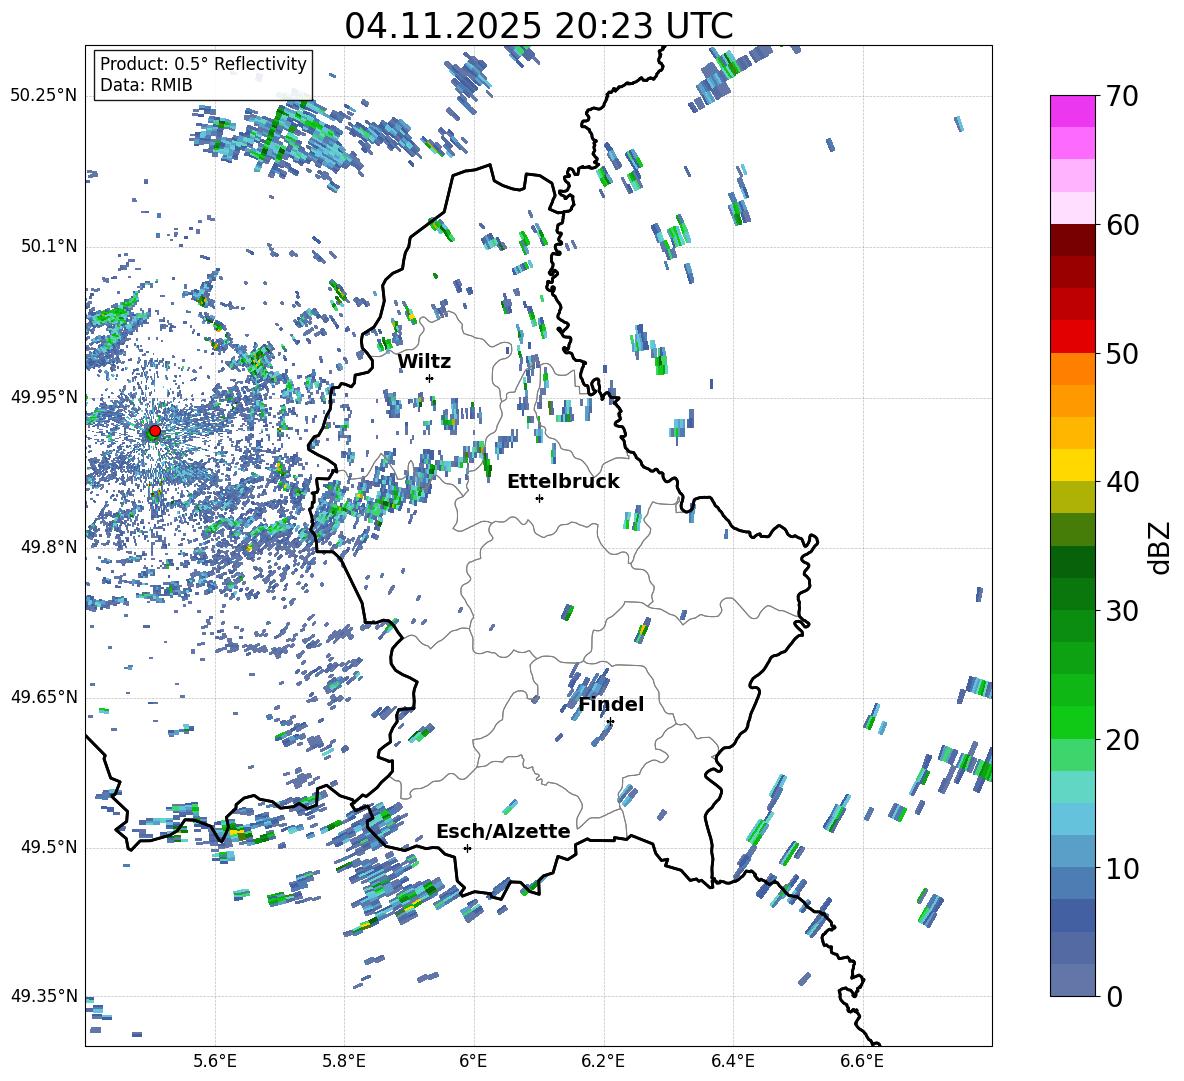Click the 70 label on colorbar
The image size is (1184, 1081).
tap(1122, 96)
